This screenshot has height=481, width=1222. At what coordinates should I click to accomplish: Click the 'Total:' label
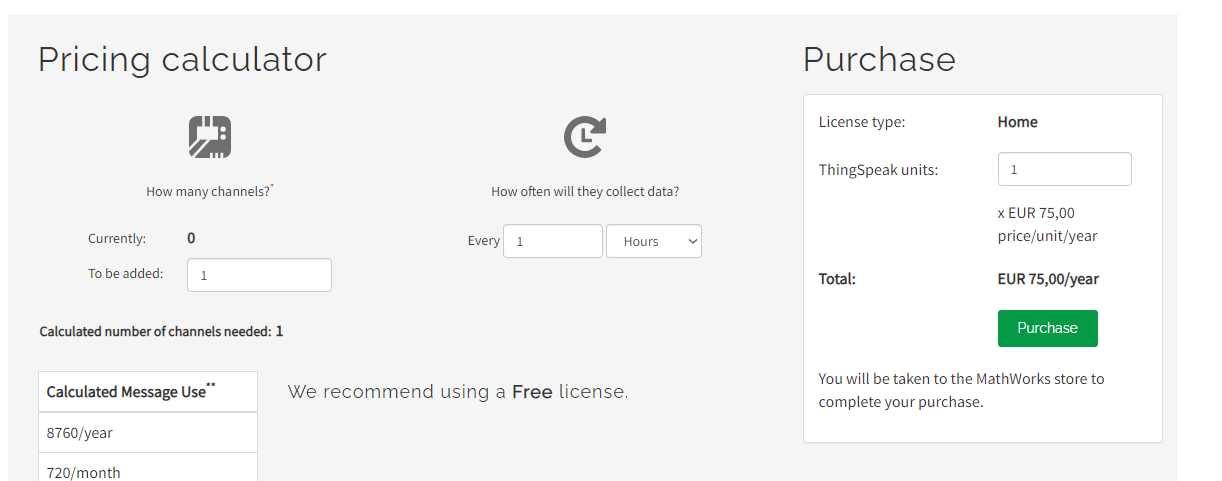click(x=837, y=279)
